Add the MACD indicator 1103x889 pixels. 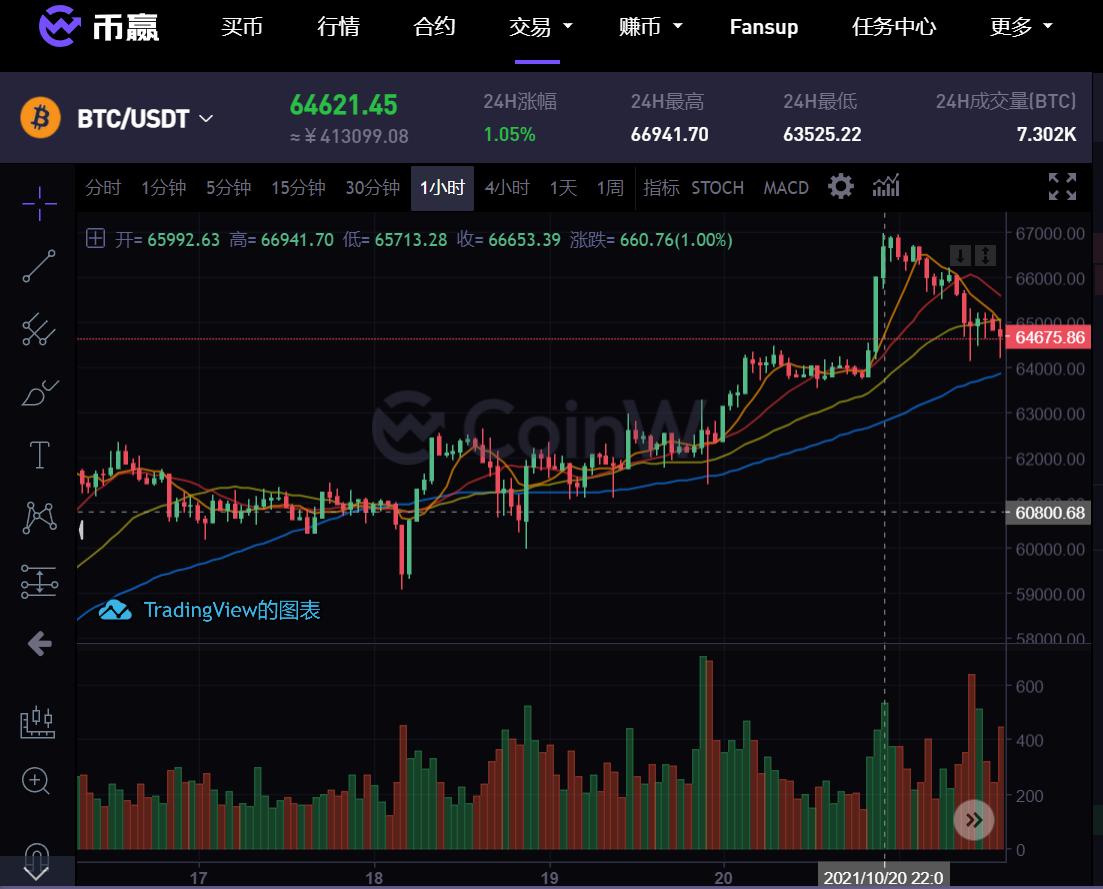[786, 188]
